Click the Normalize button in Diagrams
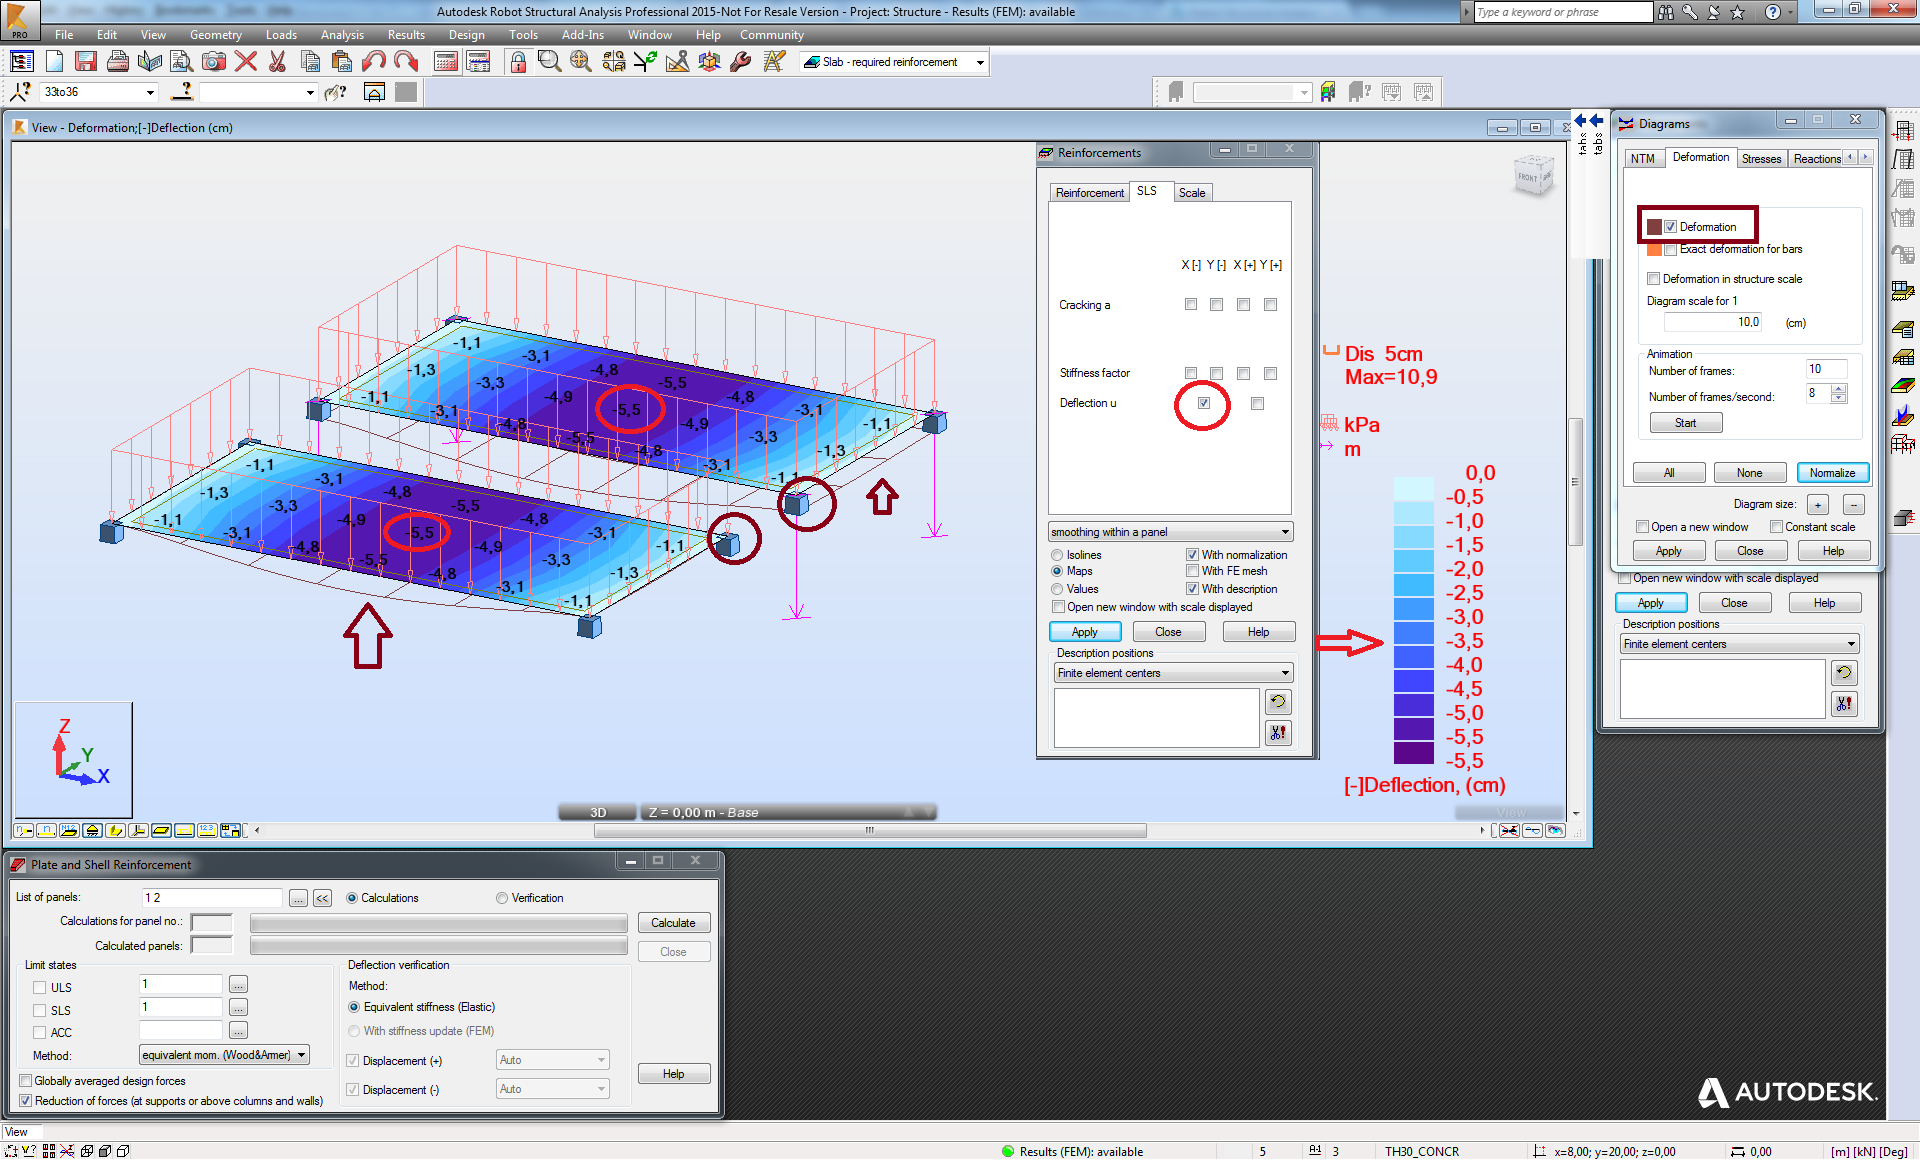This screenshot has width=1920, height=1160. pos(1831,473)
